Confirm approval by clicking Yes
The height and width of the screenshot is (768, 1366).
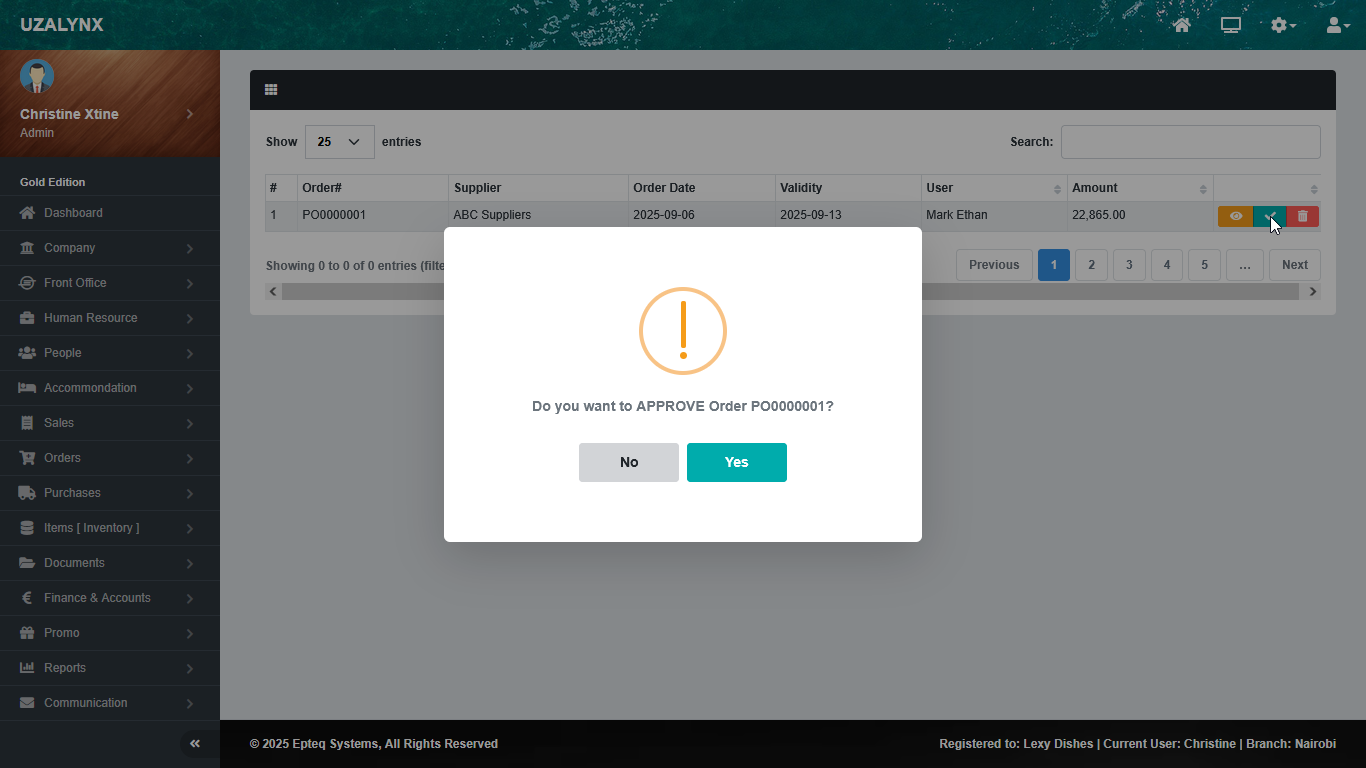click(736, 462)
